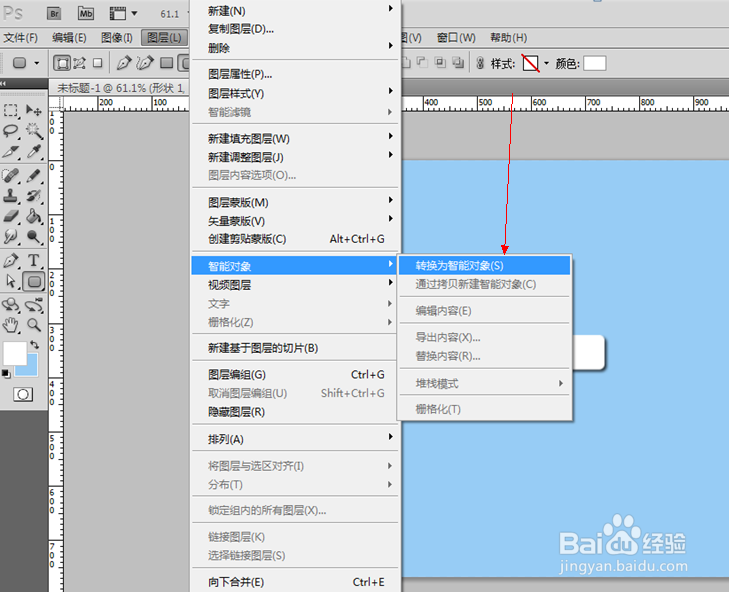Click the zoom level field 61.1
The image size is (729, 592).
click(170, 14)
